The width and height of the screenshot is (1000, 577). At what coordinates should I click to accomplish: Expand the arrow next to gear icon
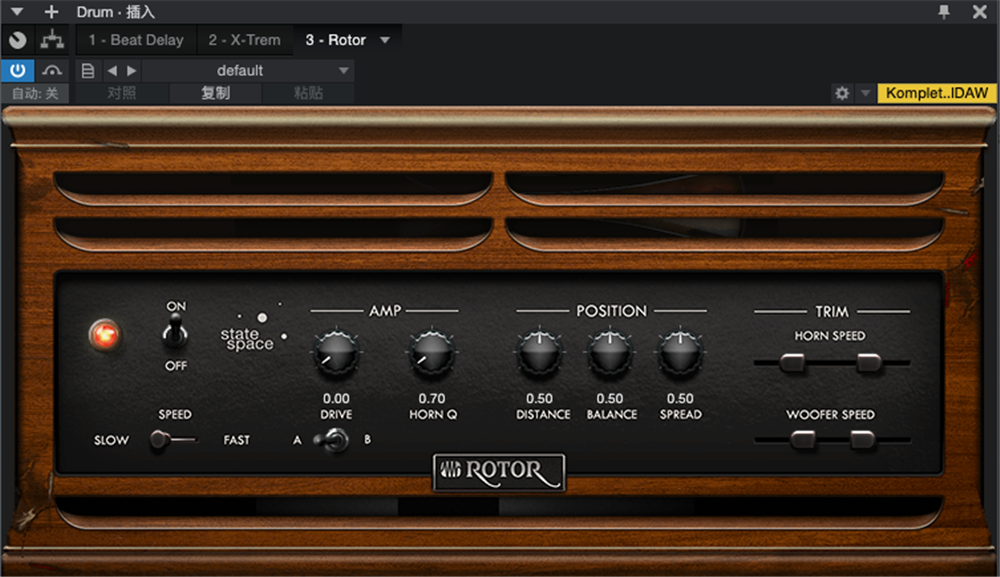[865, 94]
